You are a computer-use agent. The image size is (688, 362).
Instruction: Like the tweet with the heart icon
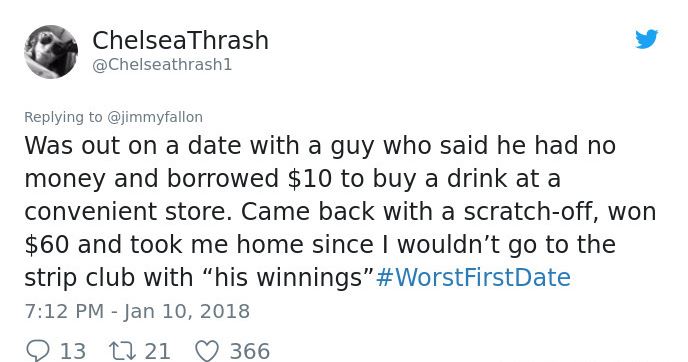[x=207, y=352]
